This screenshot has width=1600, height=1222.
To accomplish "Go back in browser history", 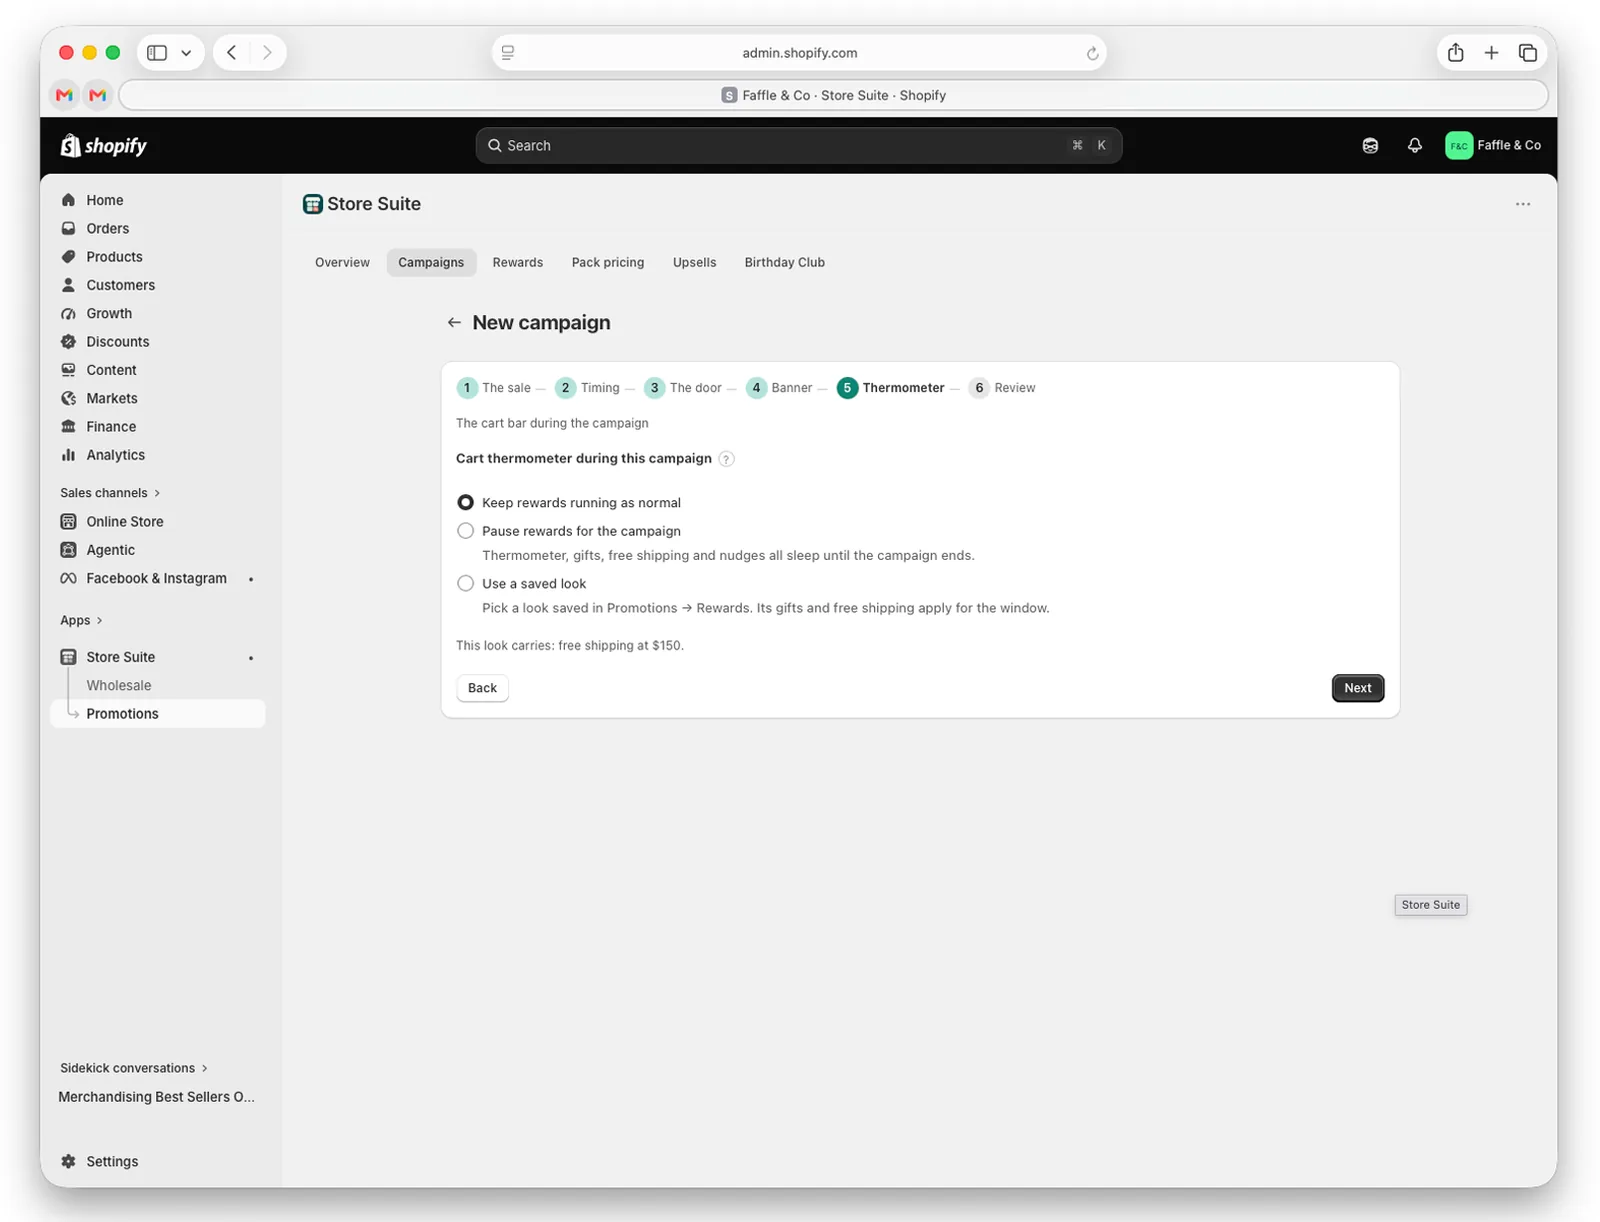I will pyautogui.click(x=232, y=53).
